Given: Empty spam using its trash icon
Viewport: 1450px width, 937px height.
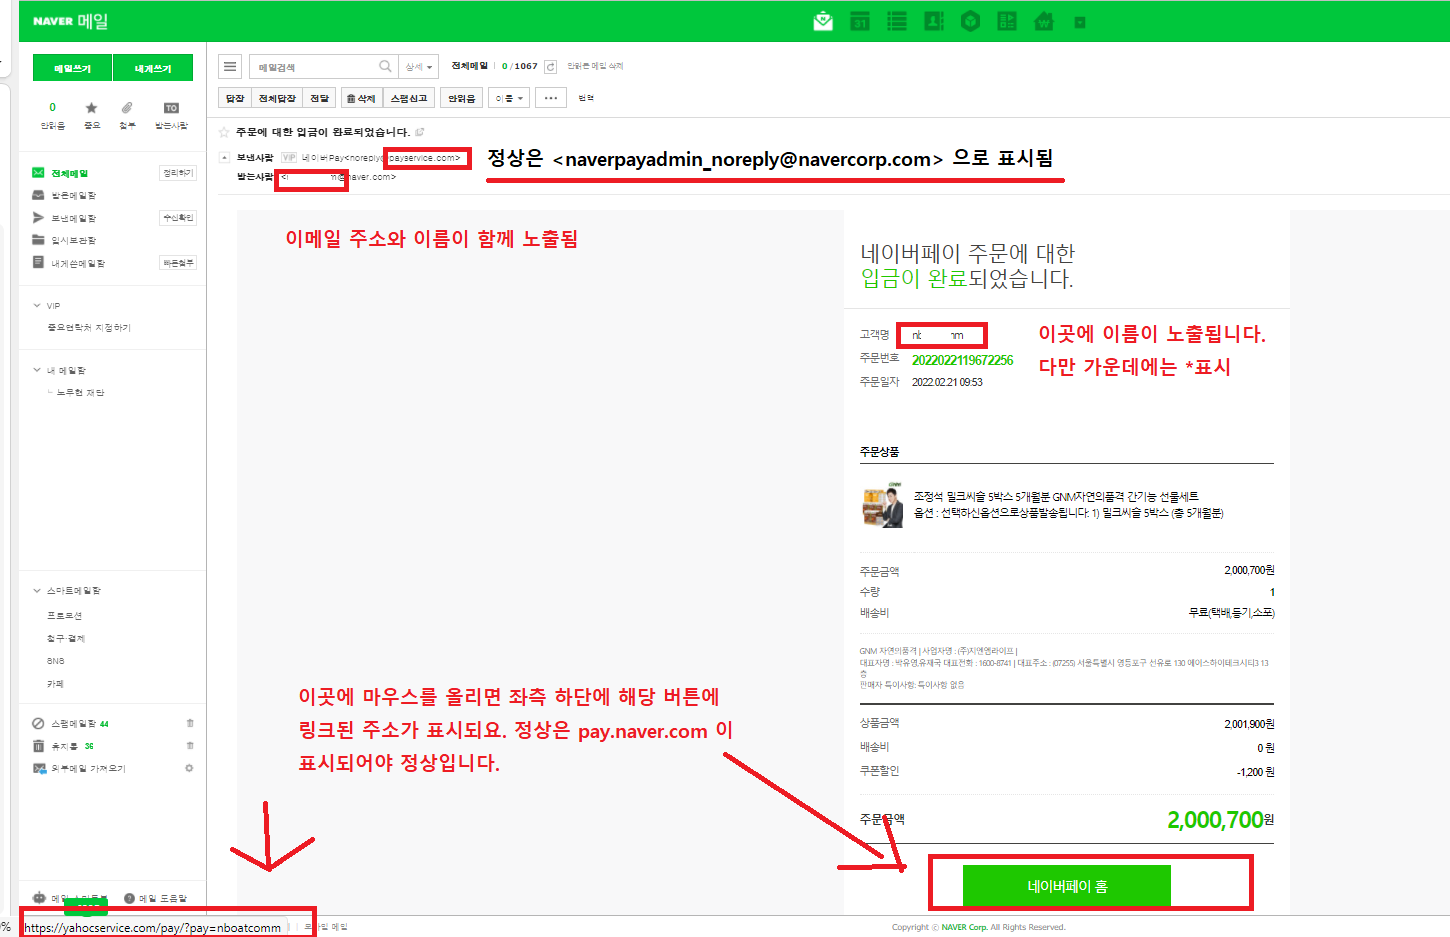Looking at the screenshot, I should tap(190, 723).
